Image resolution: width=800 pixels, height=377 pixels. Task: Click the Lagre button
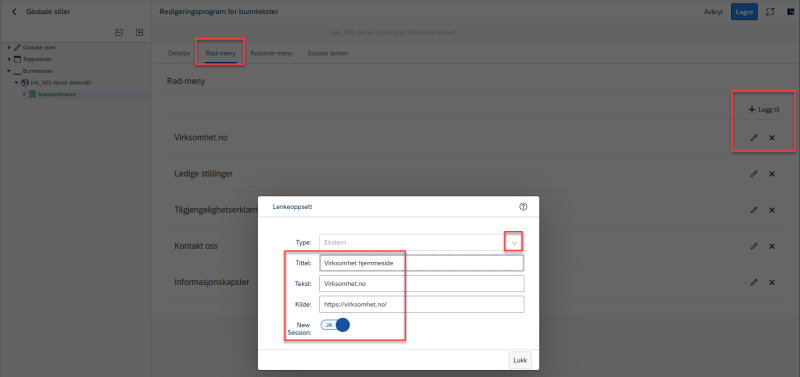pos(744,12)
